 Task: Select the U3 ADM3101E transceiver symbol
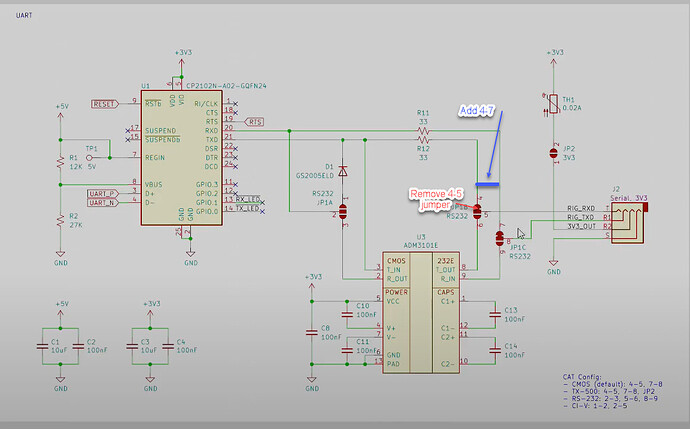coord(421,312)
